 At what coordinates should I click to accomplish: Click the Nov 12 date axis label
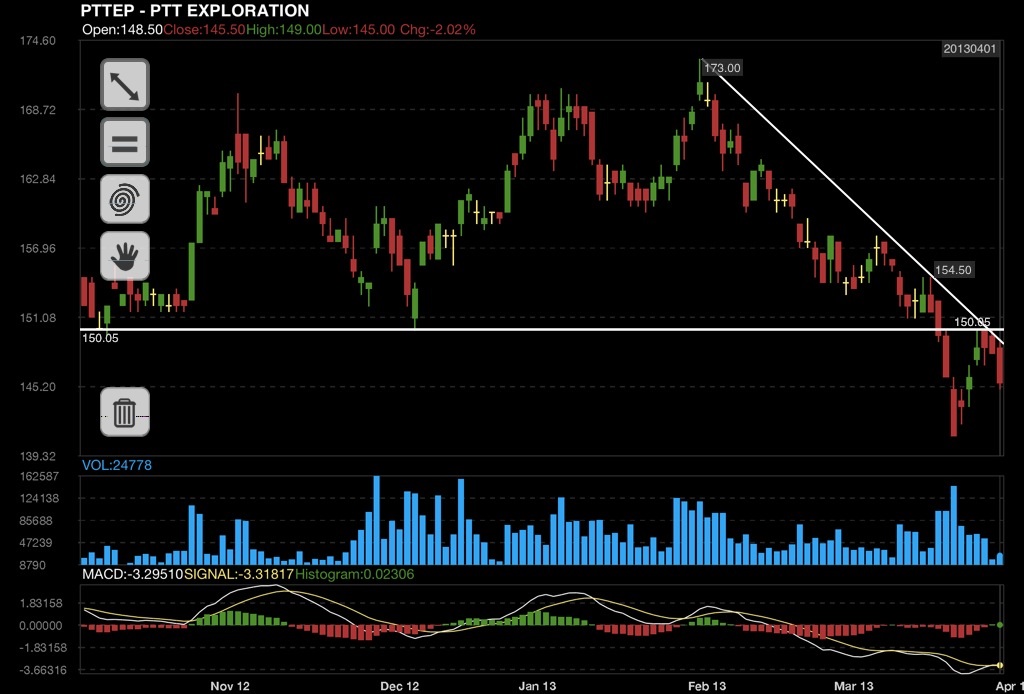click(230, 686)
